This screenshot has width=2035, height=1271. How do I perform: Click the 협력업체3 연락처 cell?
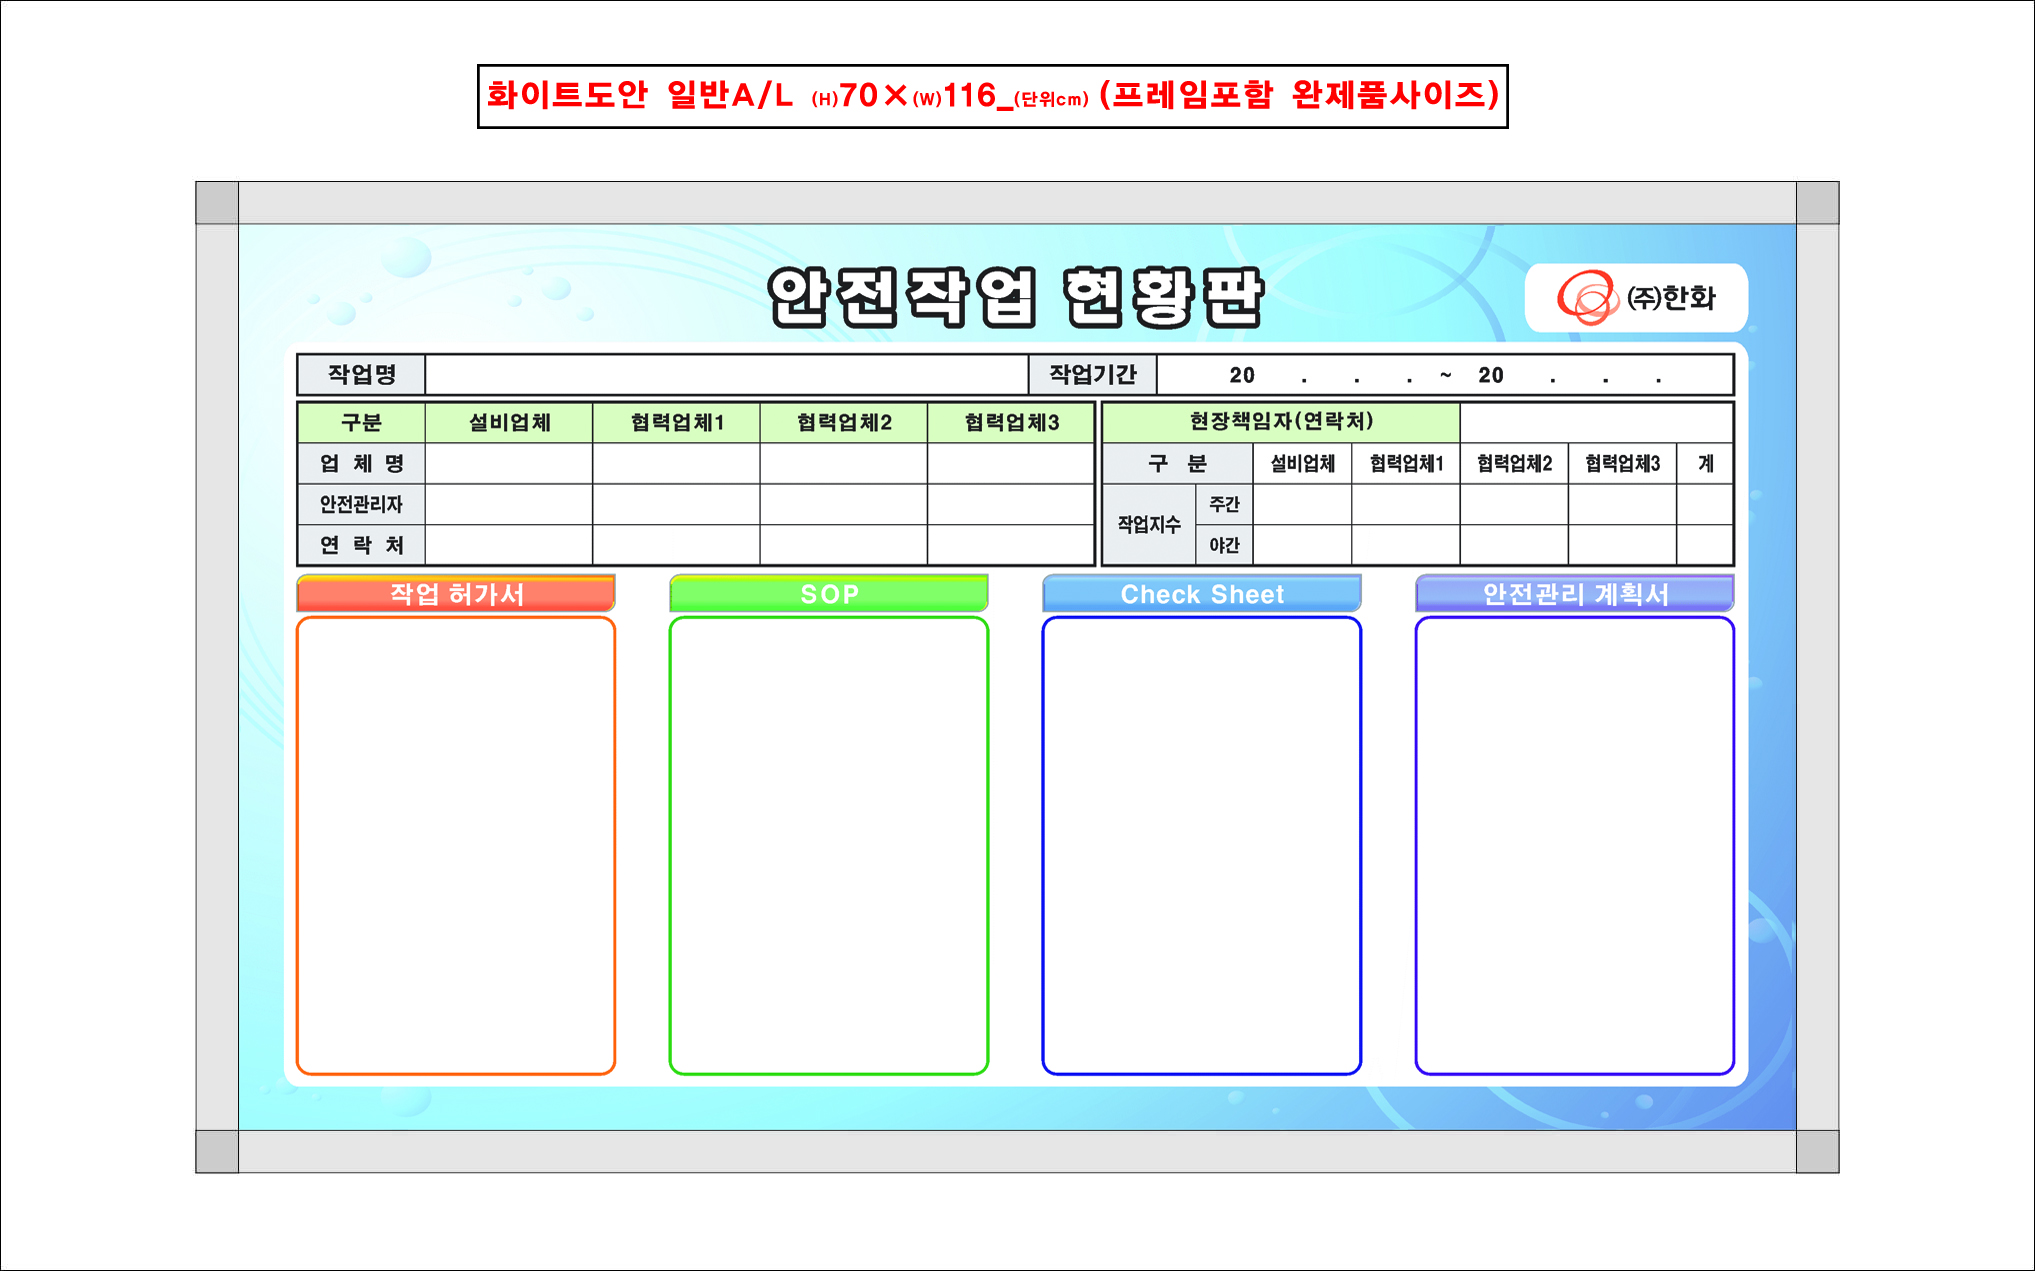1010,545
